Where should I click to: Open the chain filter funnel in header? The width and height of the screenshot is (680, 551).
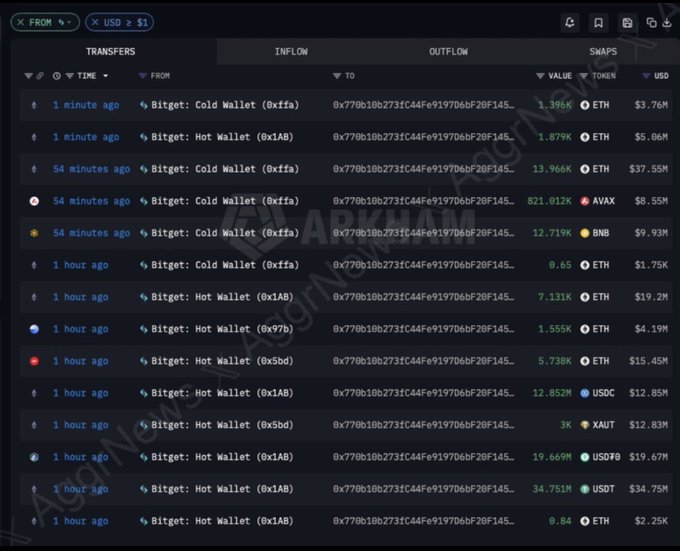click(x=28, y=76)
